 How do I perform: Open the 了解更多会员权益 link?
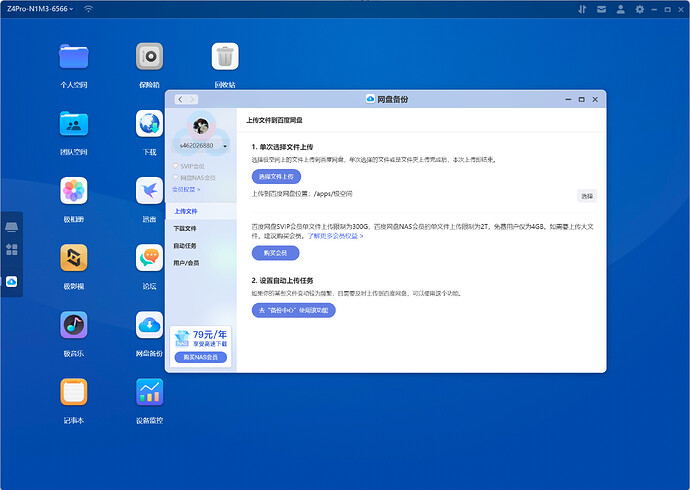pos(335,236)
